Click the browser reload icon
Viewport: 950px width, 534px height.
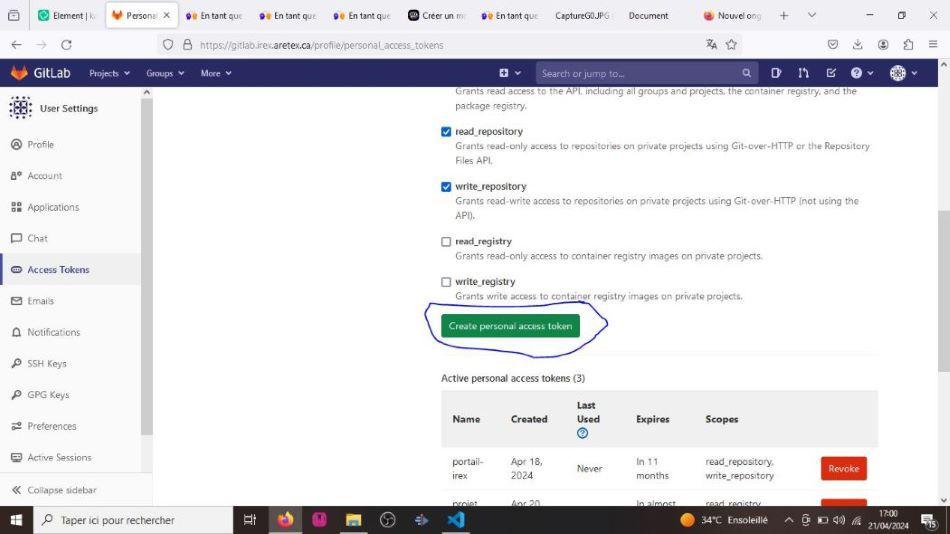pos(66,44)
